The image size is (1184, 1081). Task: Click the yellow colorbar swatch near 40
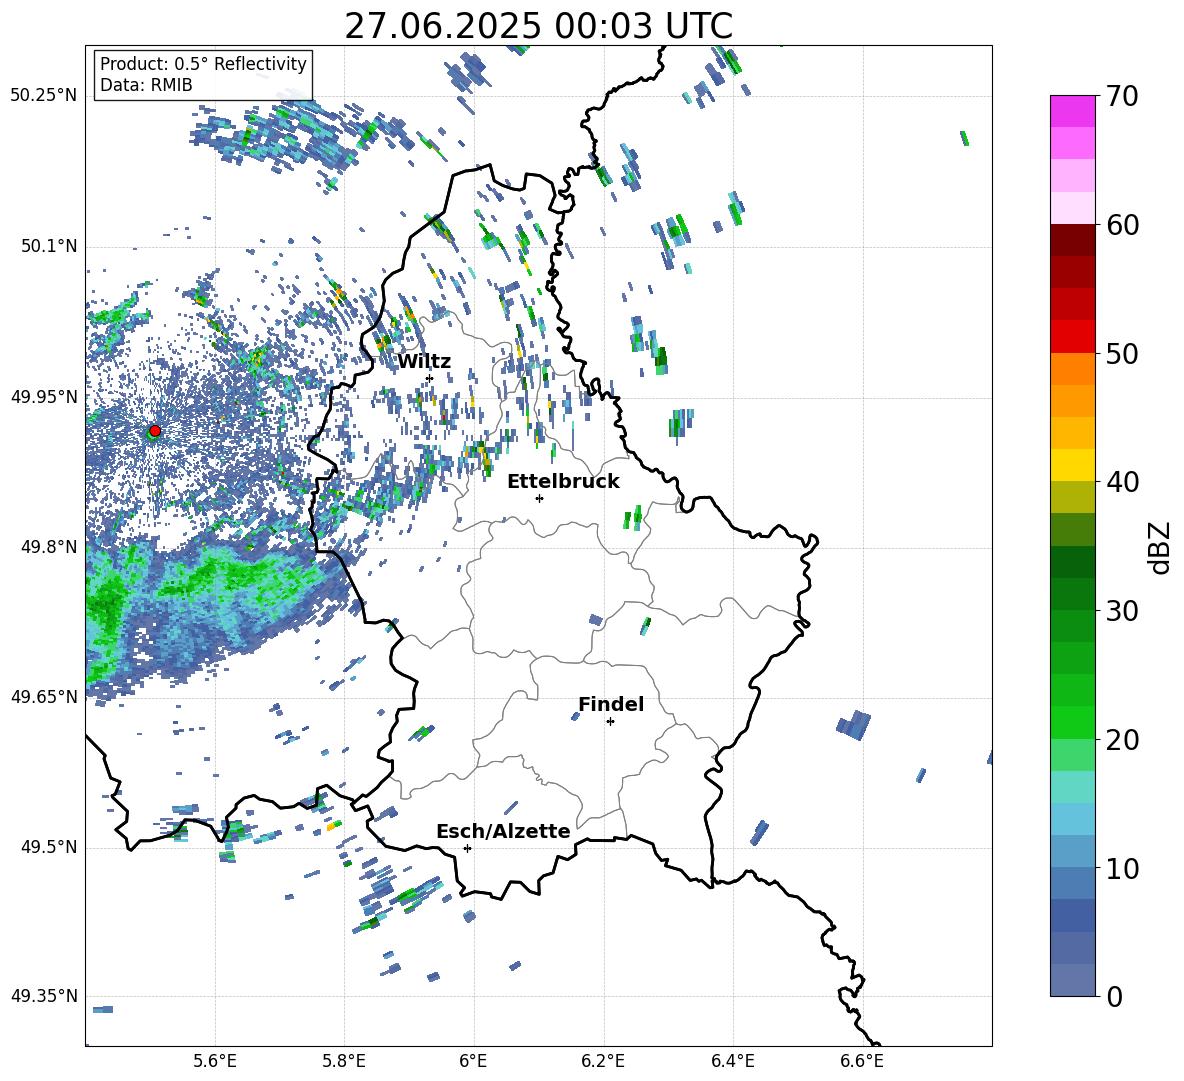click(x=1072, y=465)
